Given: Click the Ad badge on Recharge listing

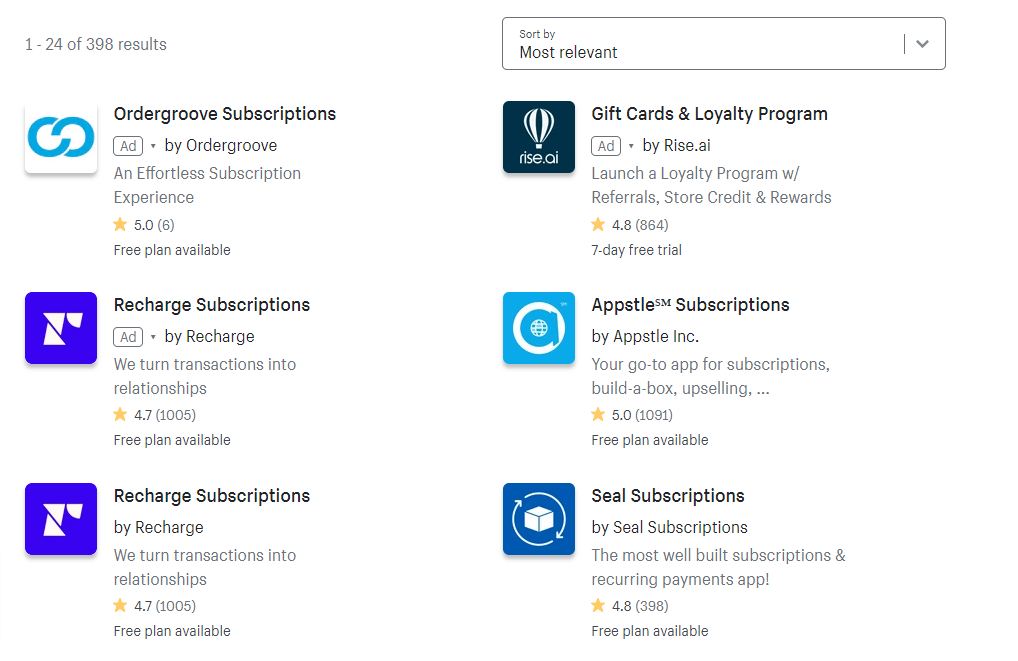Looking at the screenshot, I should point(129,337).
